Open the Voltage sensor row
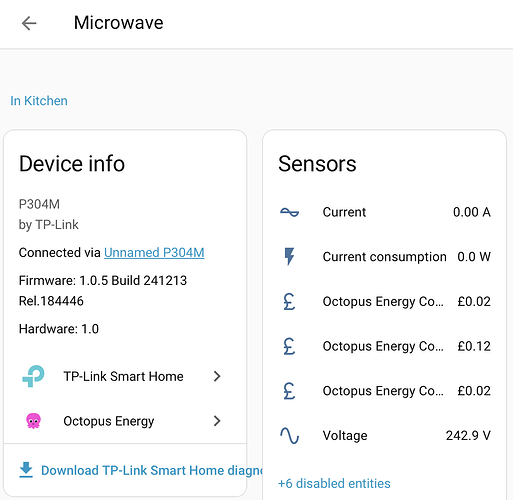Image resolution: width=513 pixels, height=500 pixels. 385,435
